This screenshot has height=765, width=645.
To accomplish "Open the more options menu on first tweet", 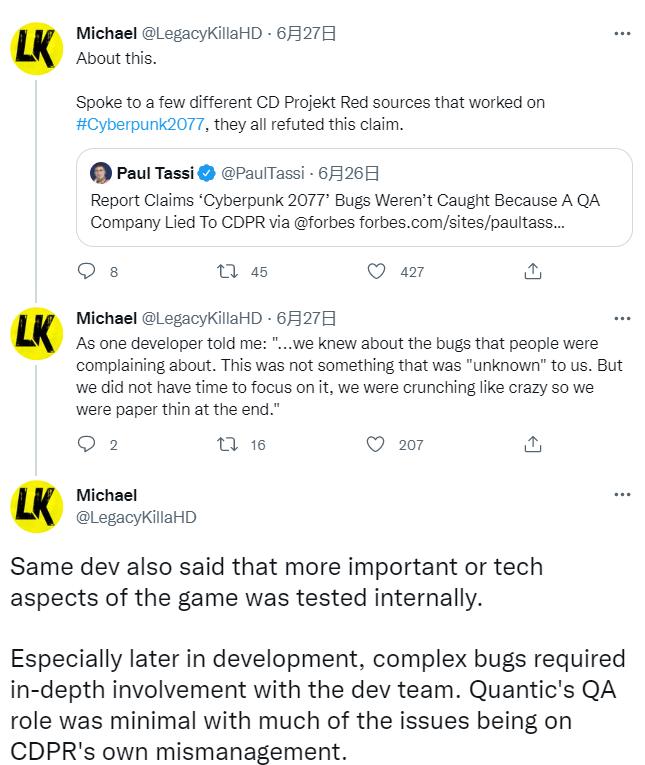I will click(621, 33).
